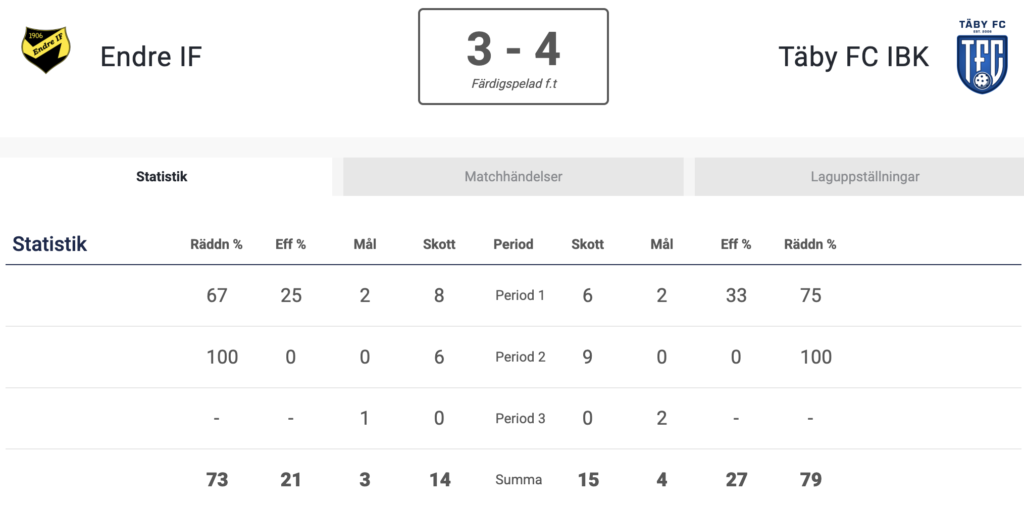Select the Period 1 row label
Screen dimensions: 1024x506
(x=520, y=295)
